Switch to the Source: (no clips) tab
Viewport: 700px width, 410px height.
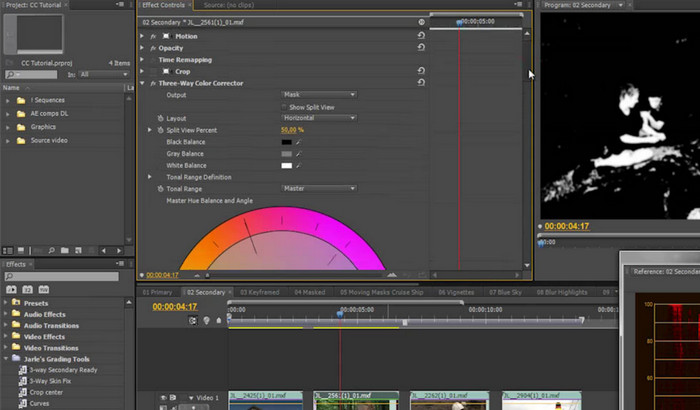(x=229, y=5)
